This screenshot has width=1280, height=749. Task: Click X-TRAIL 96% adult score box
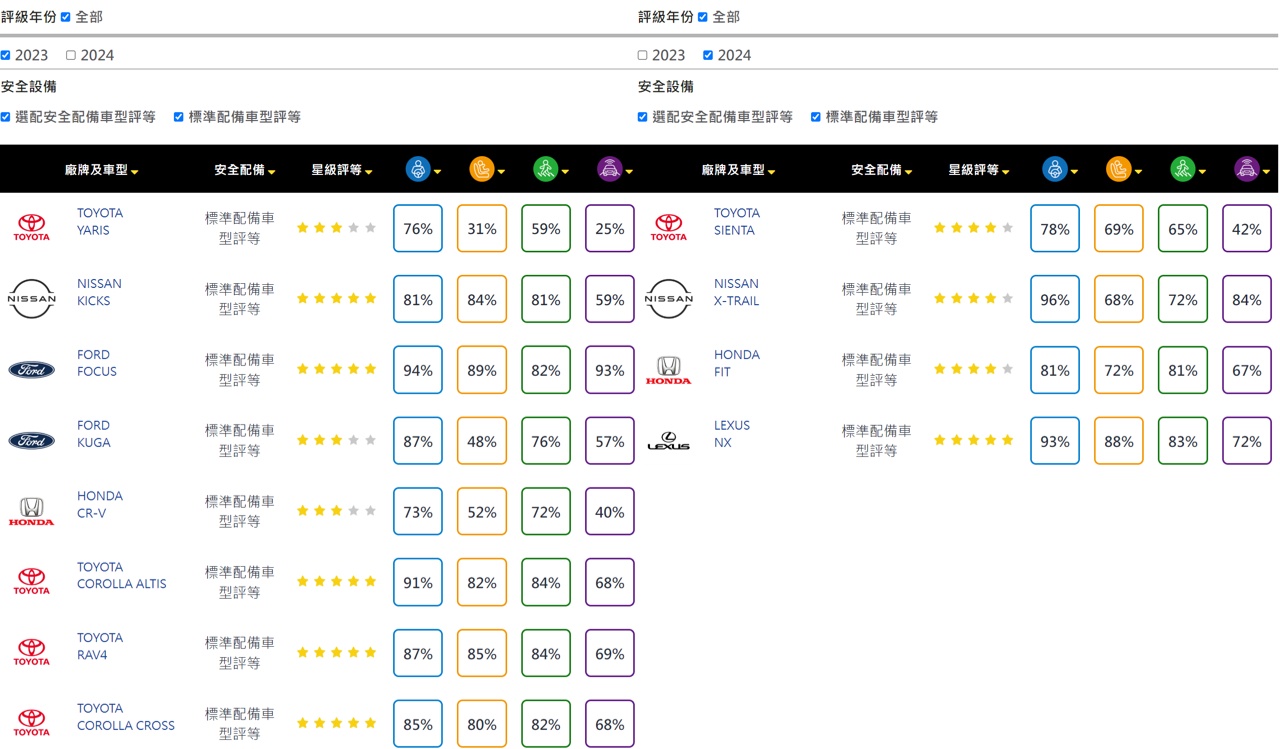[1055, 299]
